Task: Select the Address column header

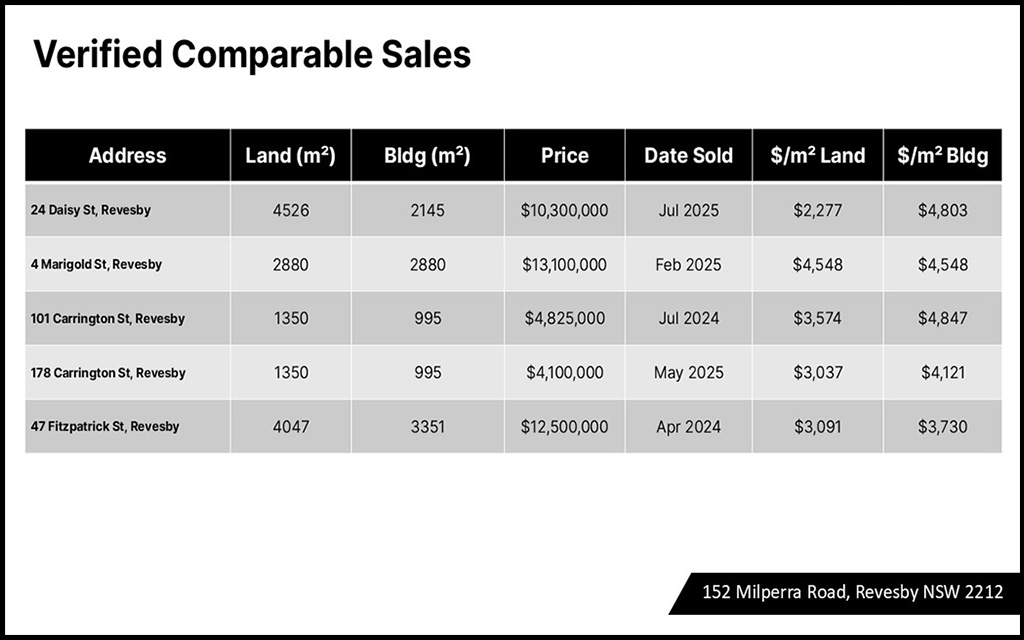Action: point(127,156)
